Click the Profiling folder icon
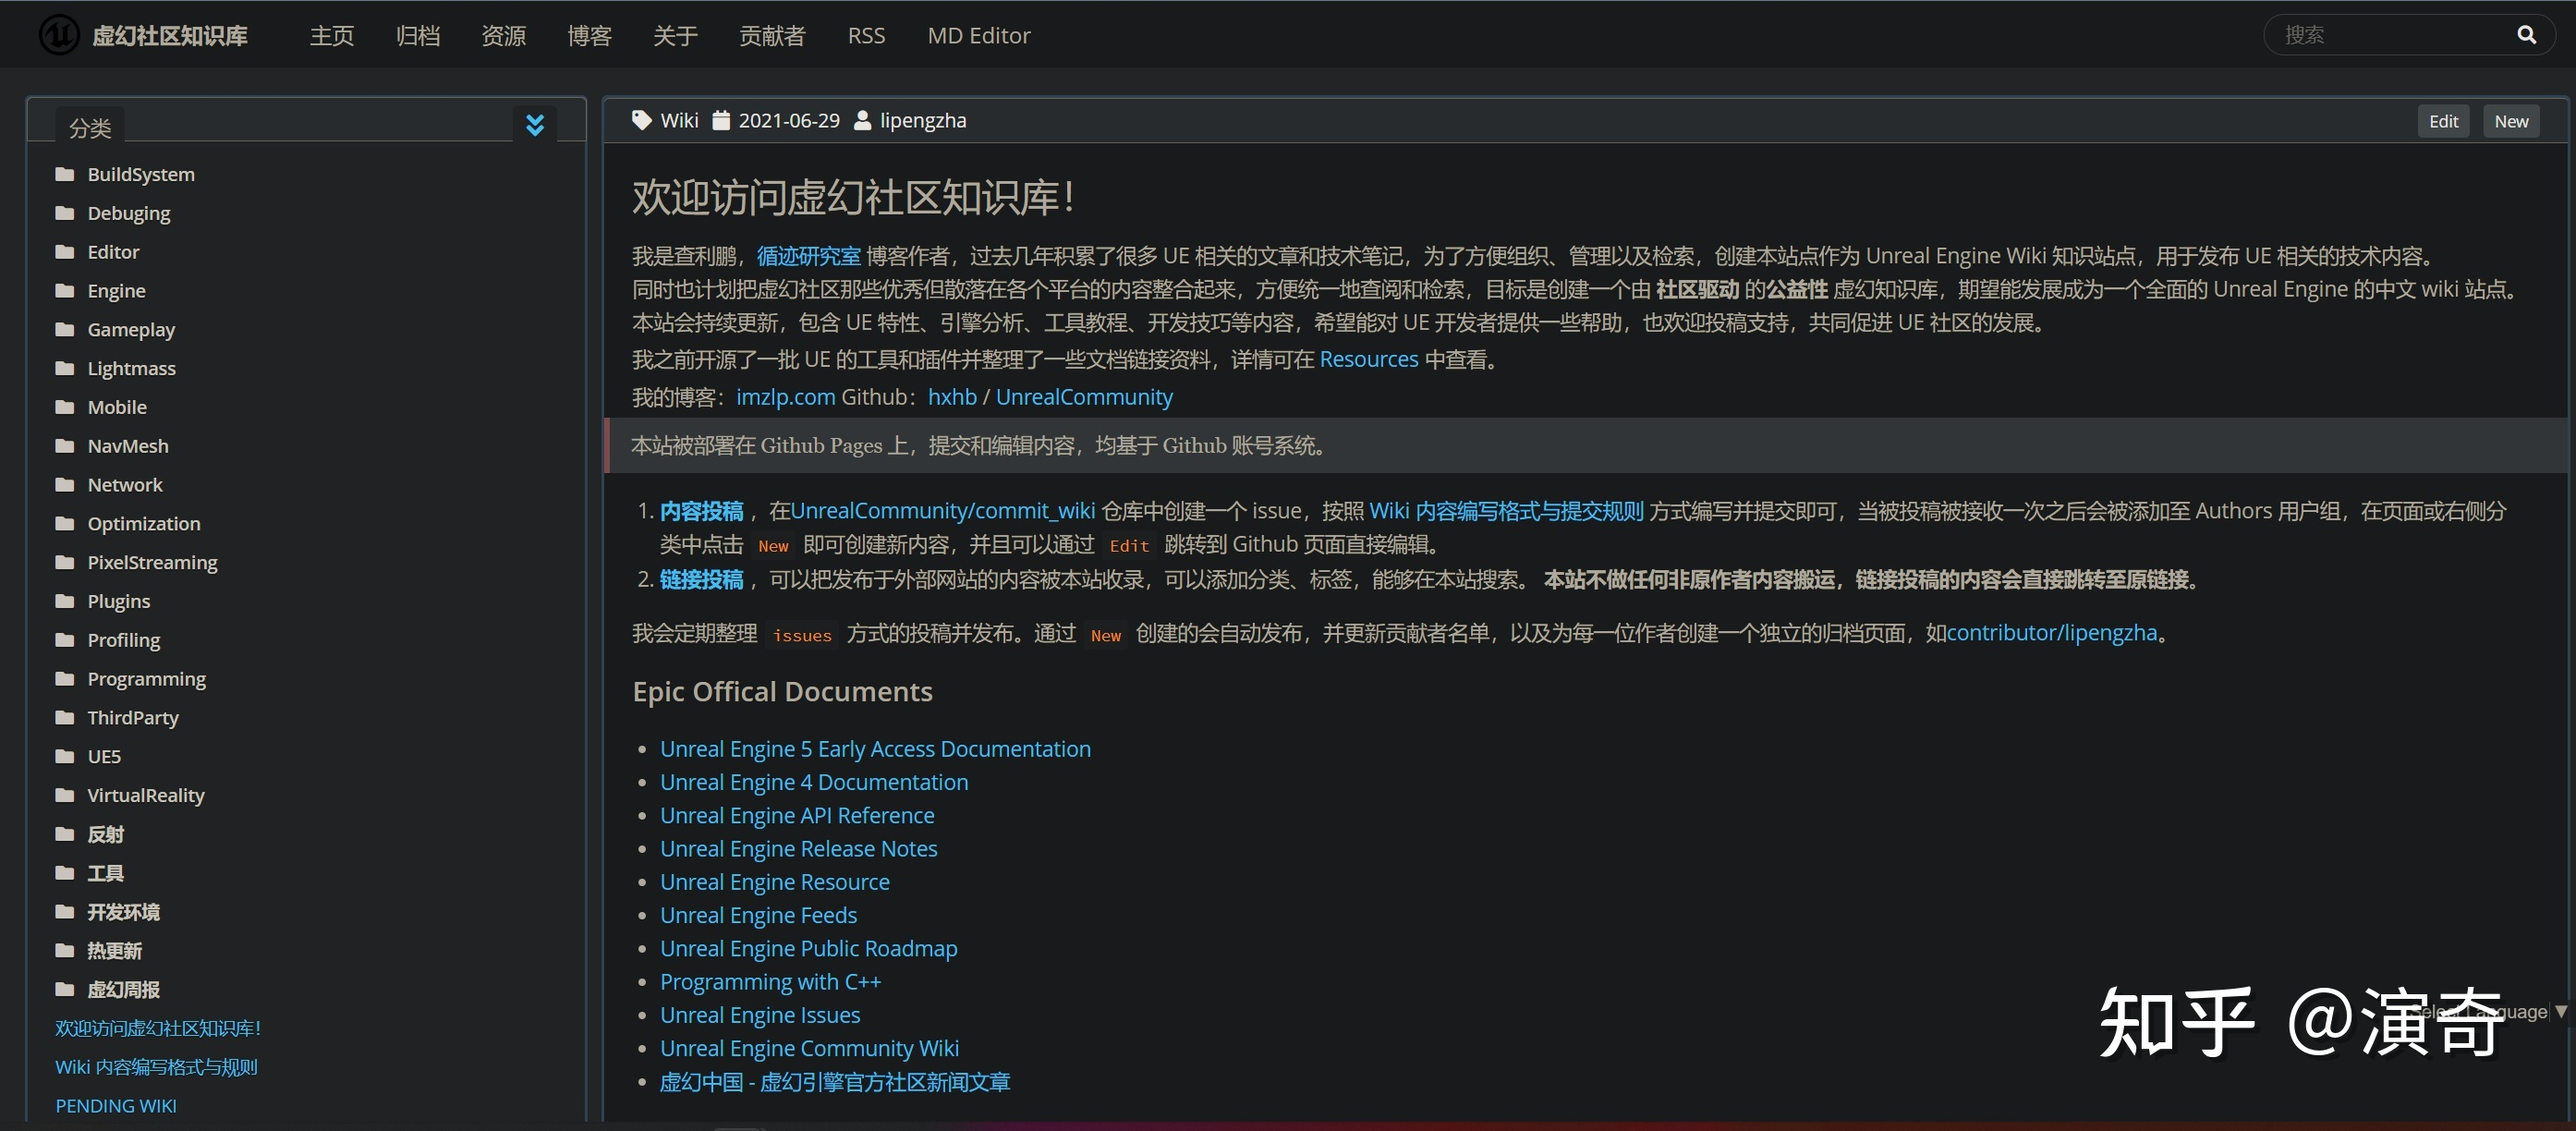 pyautogui.click(x=65, y=640)
